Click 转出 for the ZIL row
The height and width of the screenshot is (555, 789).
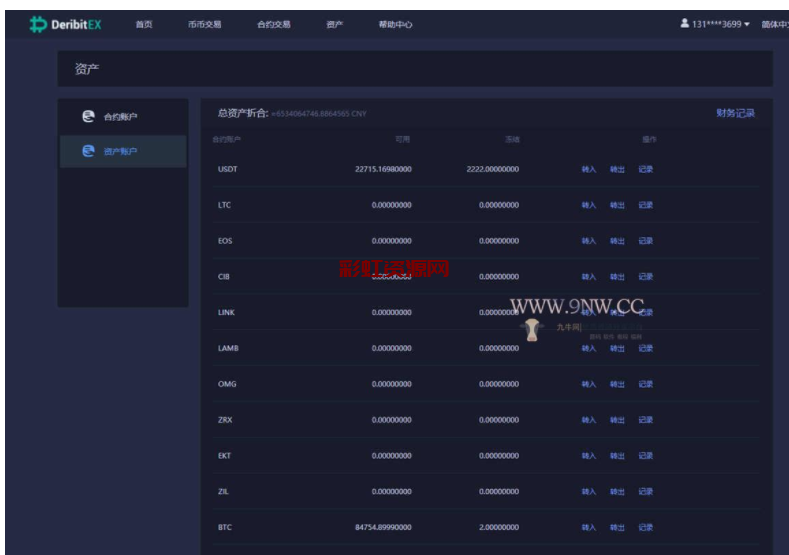(617, 492)
